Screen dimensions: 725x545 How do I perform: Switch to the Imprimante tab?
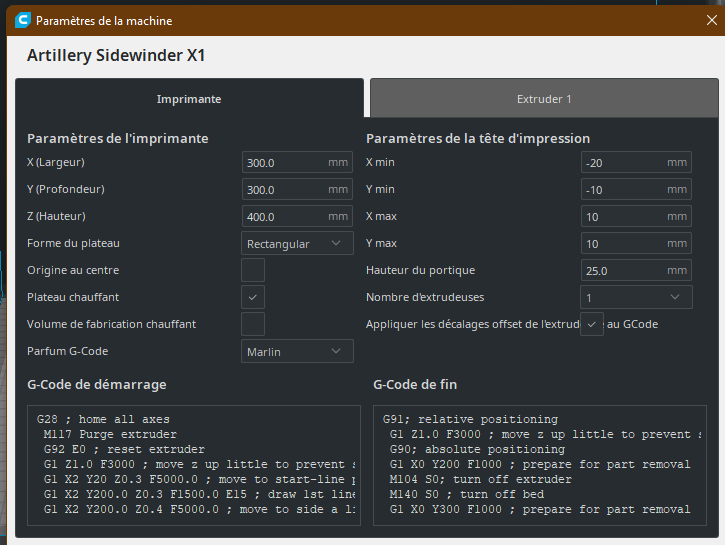point(189,98)
